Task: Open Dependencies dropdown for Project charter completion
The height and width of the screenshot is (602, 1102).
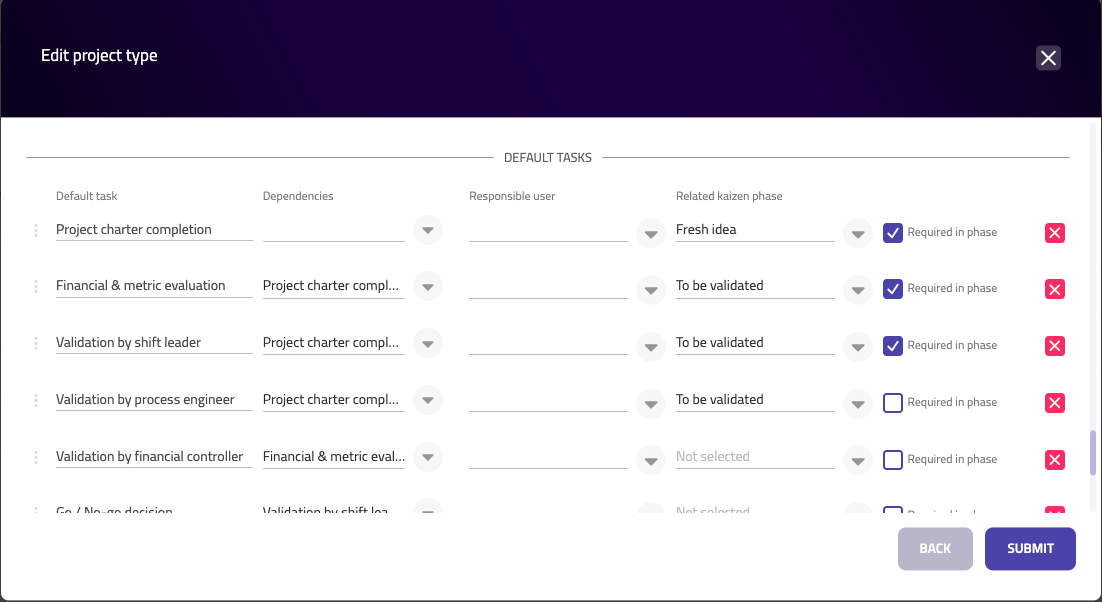Action: pos(427,230)
